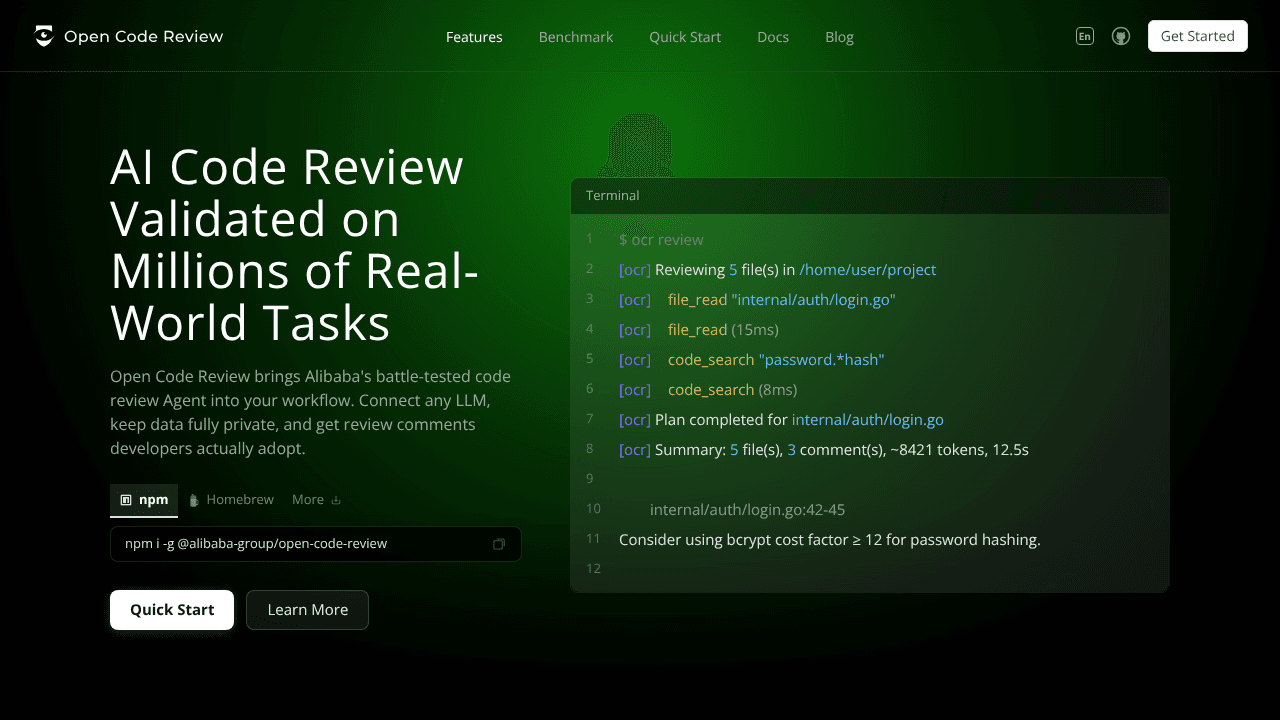
Task: Click the Summary line with token count
Action: click(x=824, y=450)
